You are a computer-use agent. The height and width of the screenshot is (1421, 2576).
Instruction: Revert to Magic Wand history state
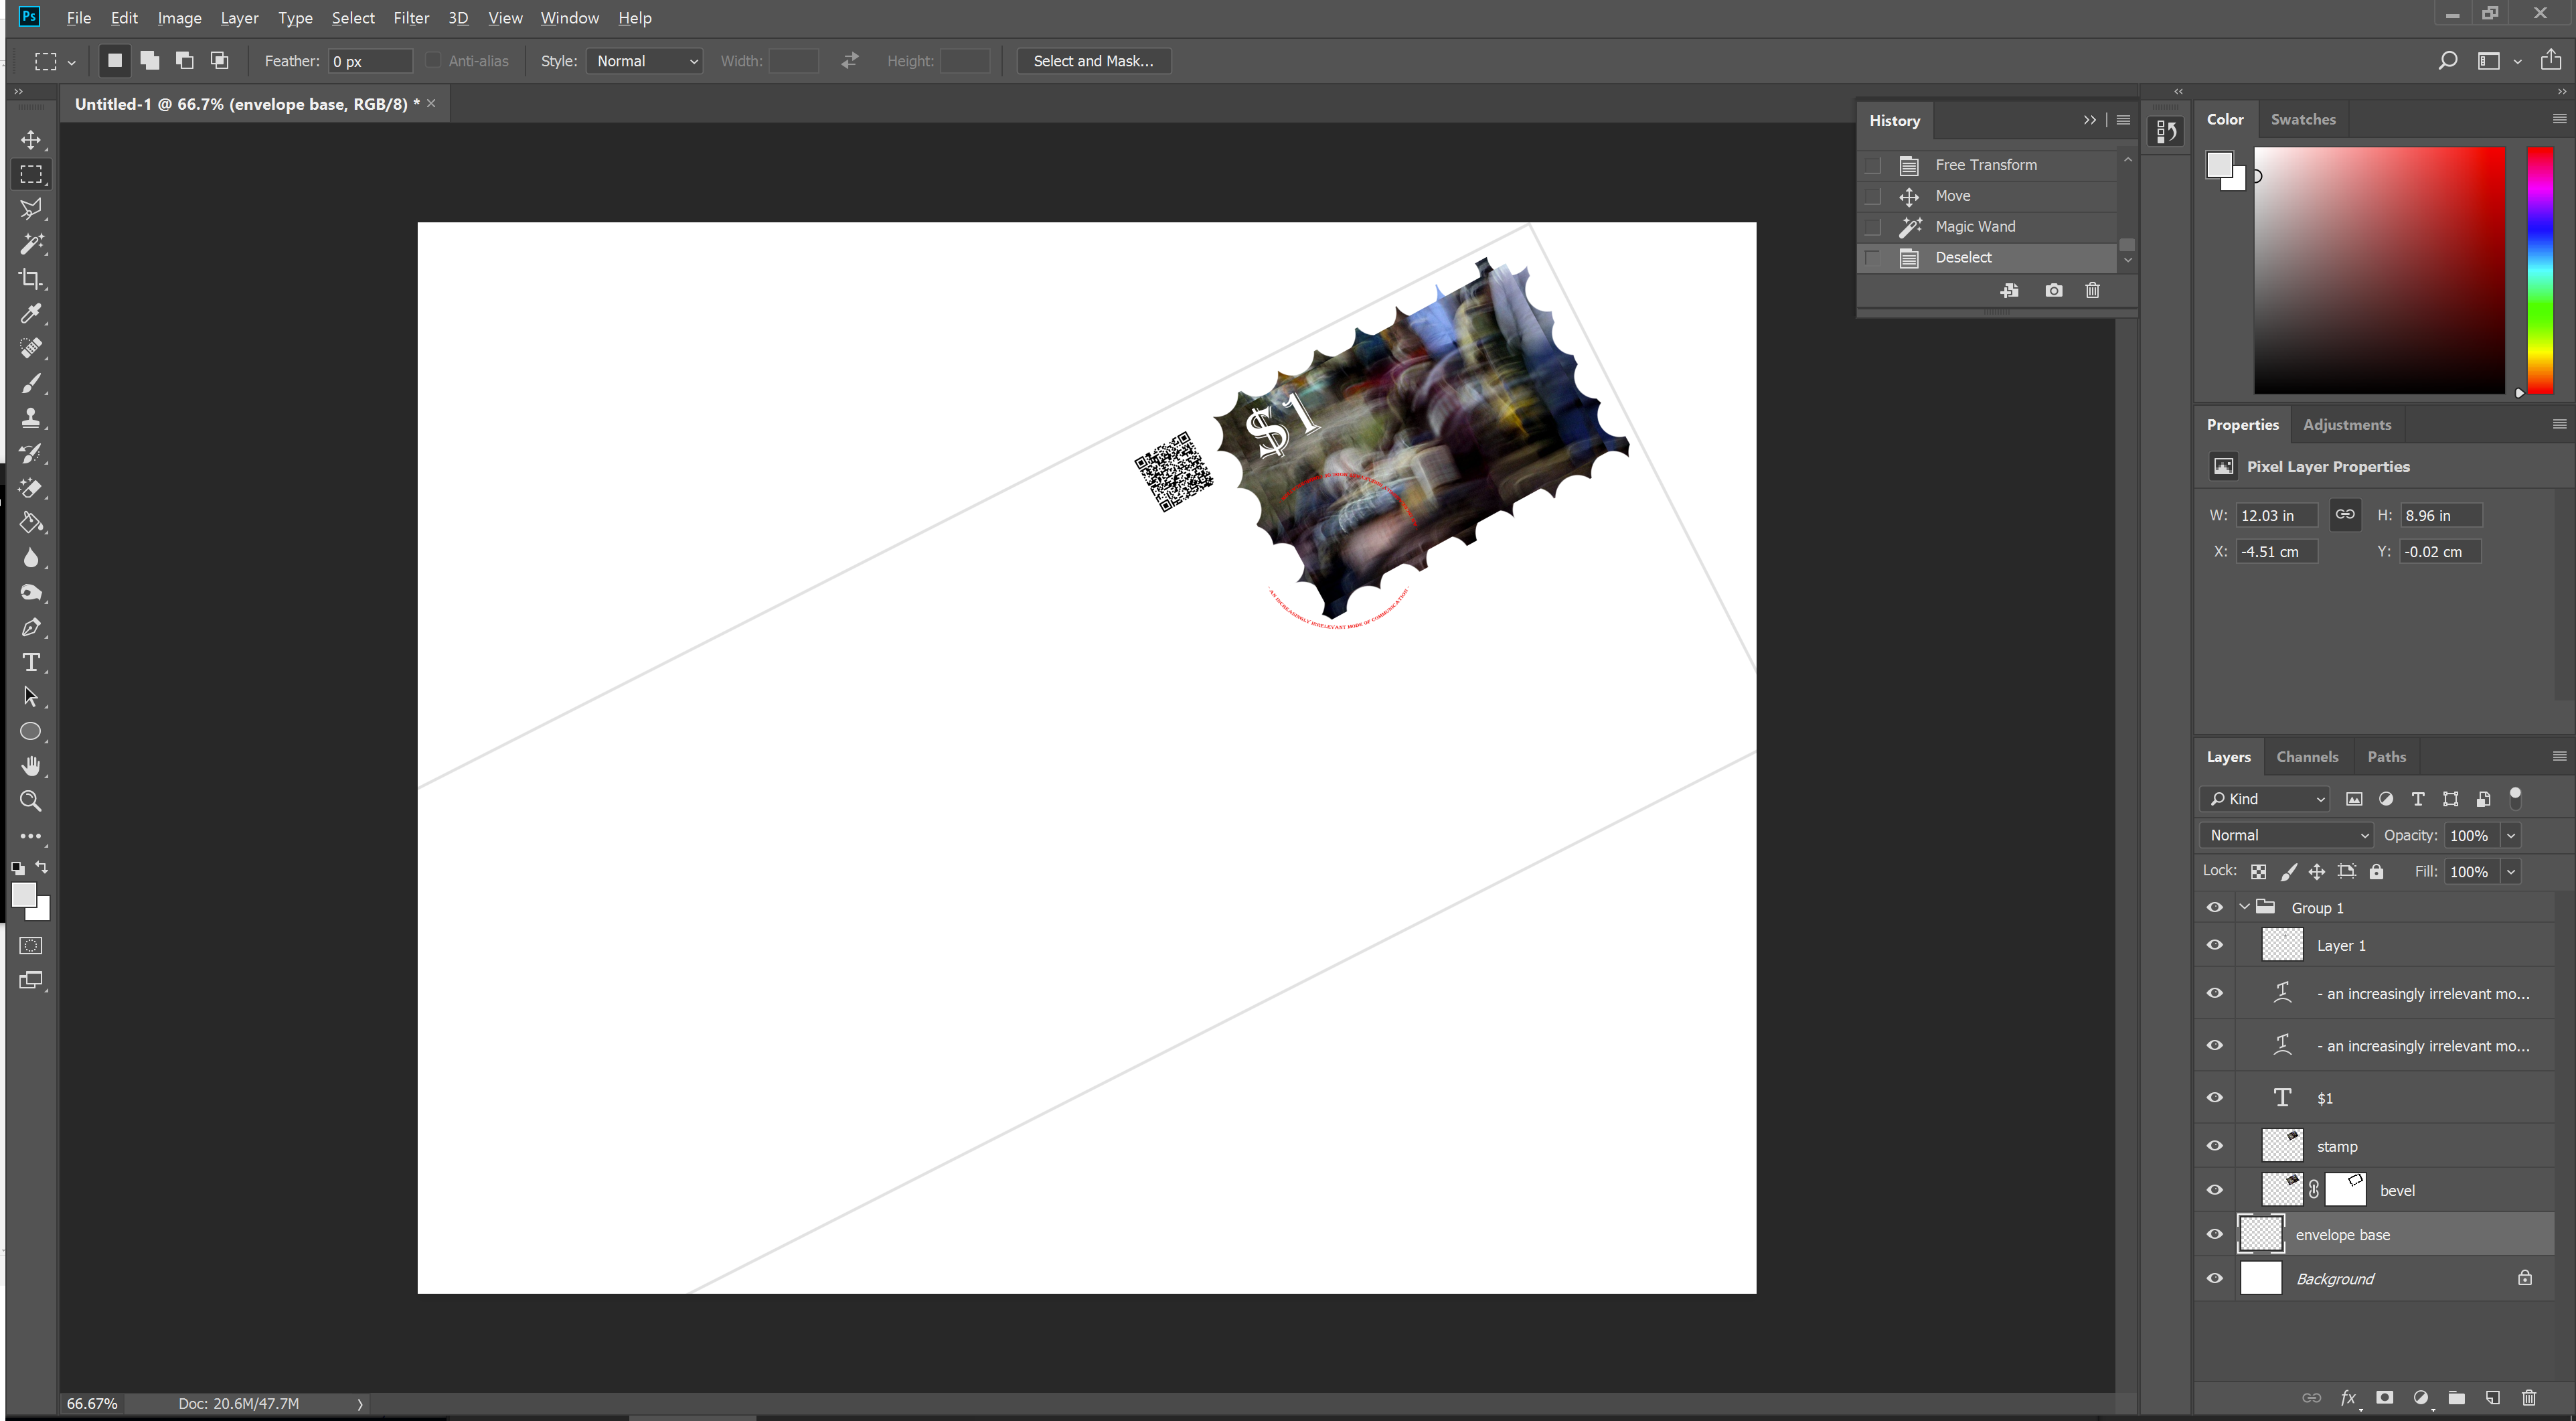(x=1975, y=227)
